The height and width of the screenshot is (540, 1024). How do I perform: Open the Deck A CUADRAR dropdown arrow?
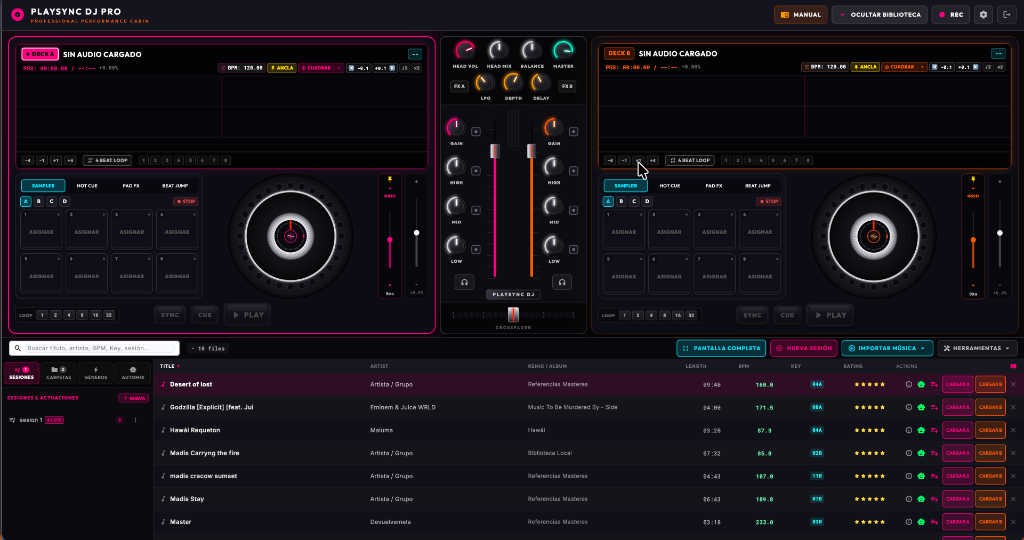pyautogui.click(x=339, y=68)
